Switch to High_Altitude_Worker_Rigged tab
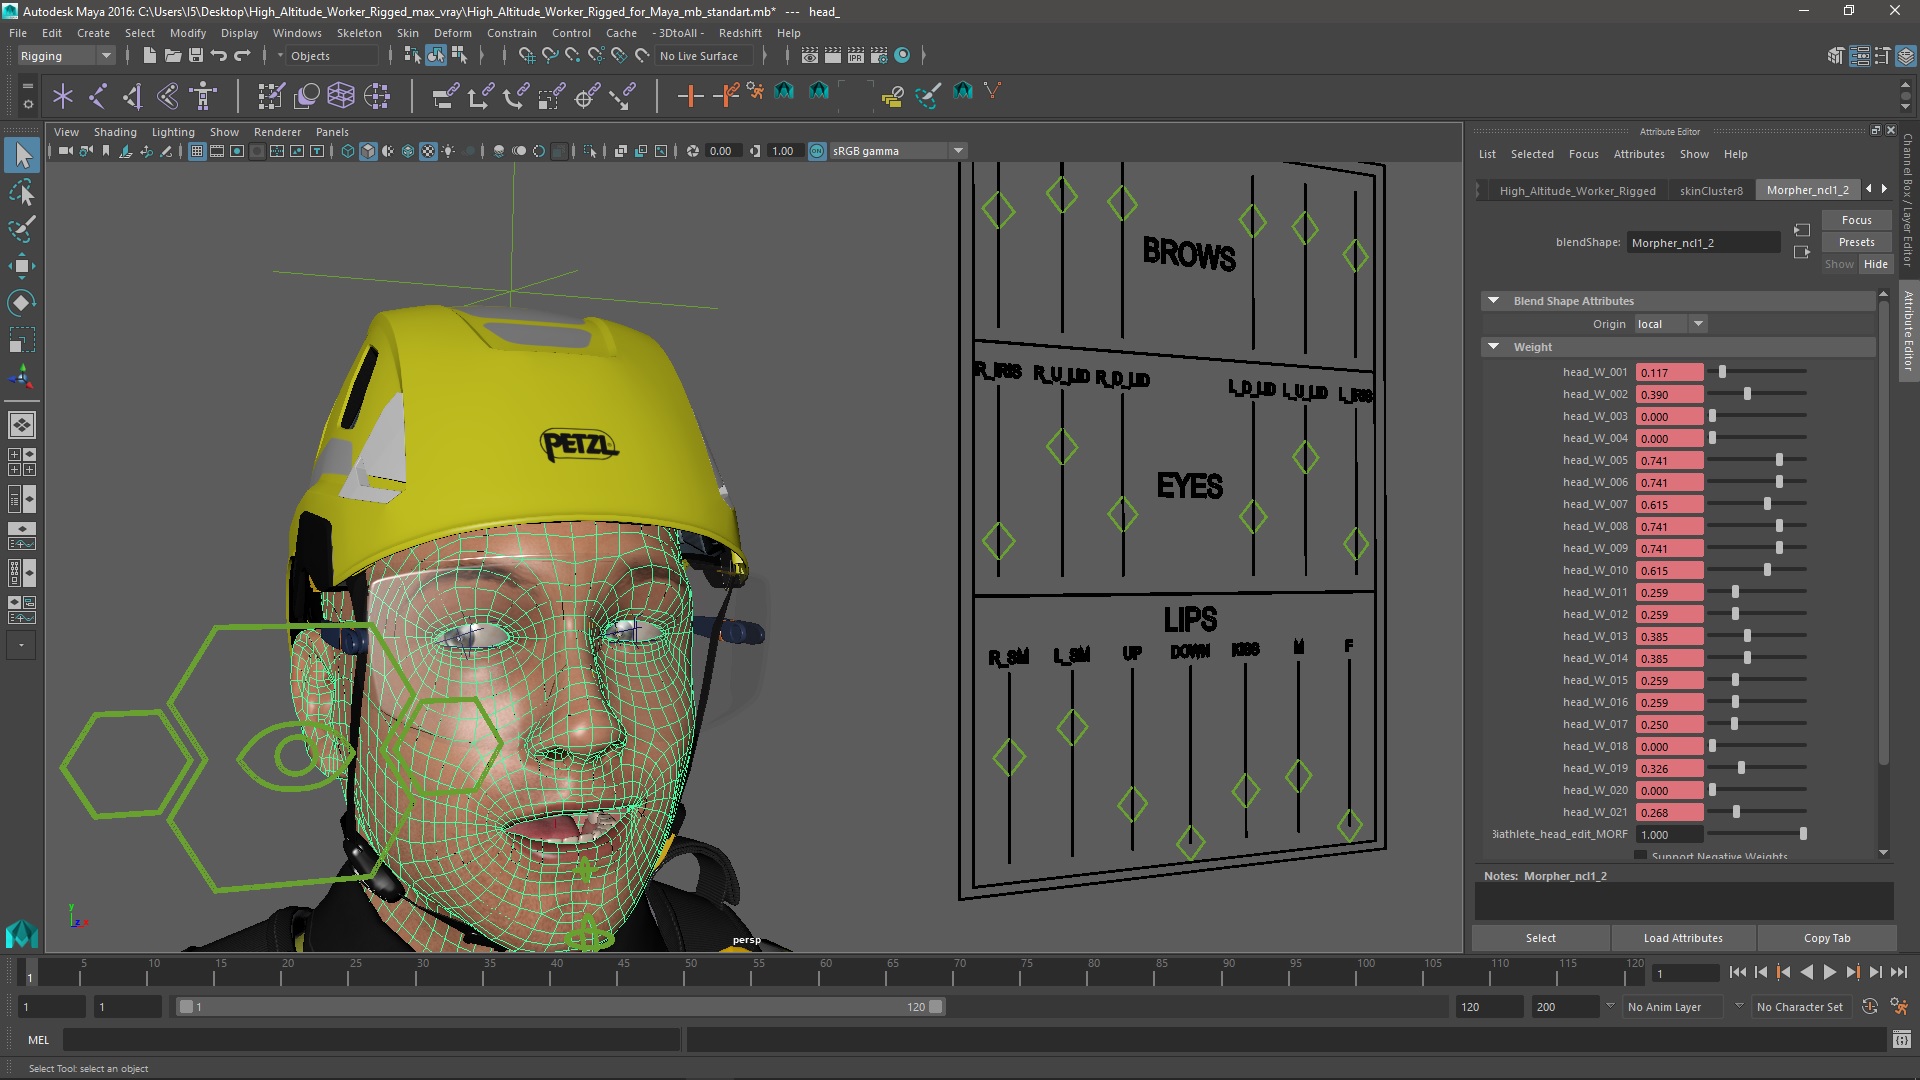 [x=1577, y=190]
